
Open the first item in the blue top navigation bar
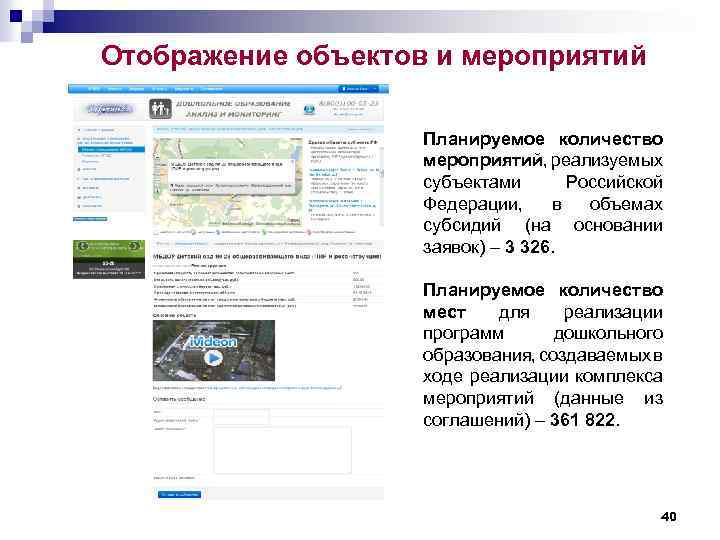click(x=94, y=89)
